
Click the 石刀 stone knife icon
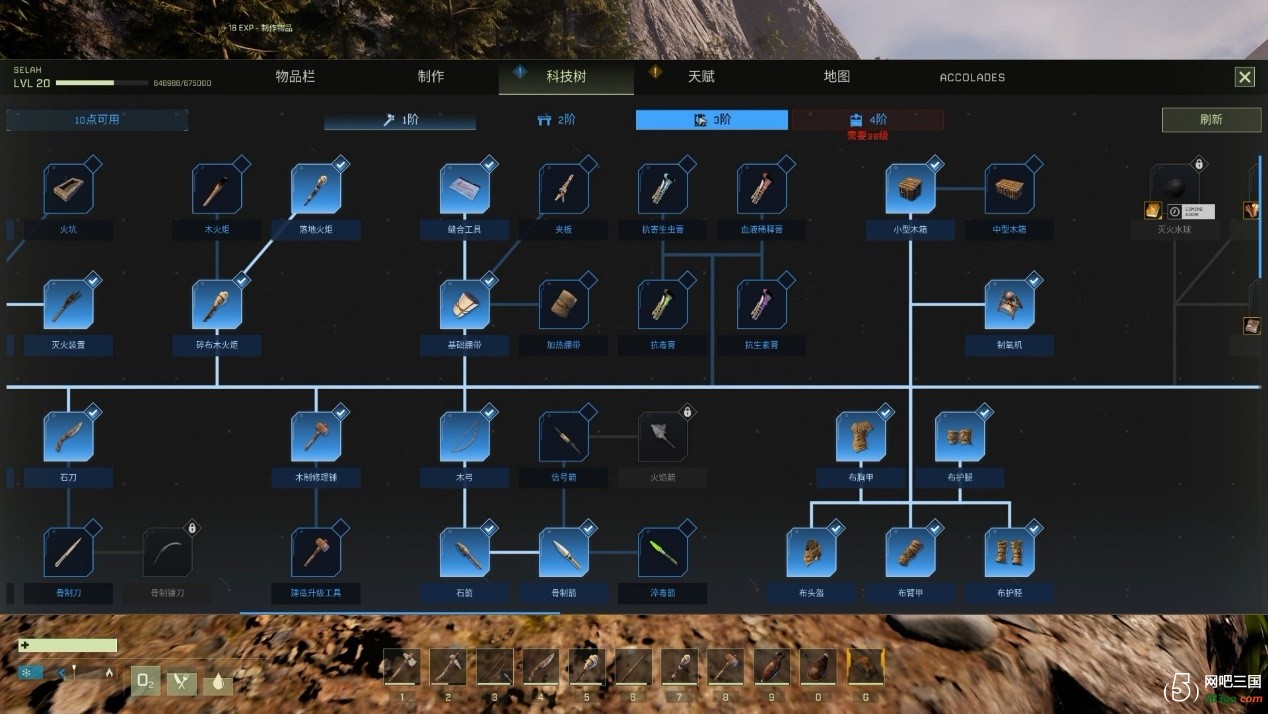pyautogui.click(x=68, y=437)
